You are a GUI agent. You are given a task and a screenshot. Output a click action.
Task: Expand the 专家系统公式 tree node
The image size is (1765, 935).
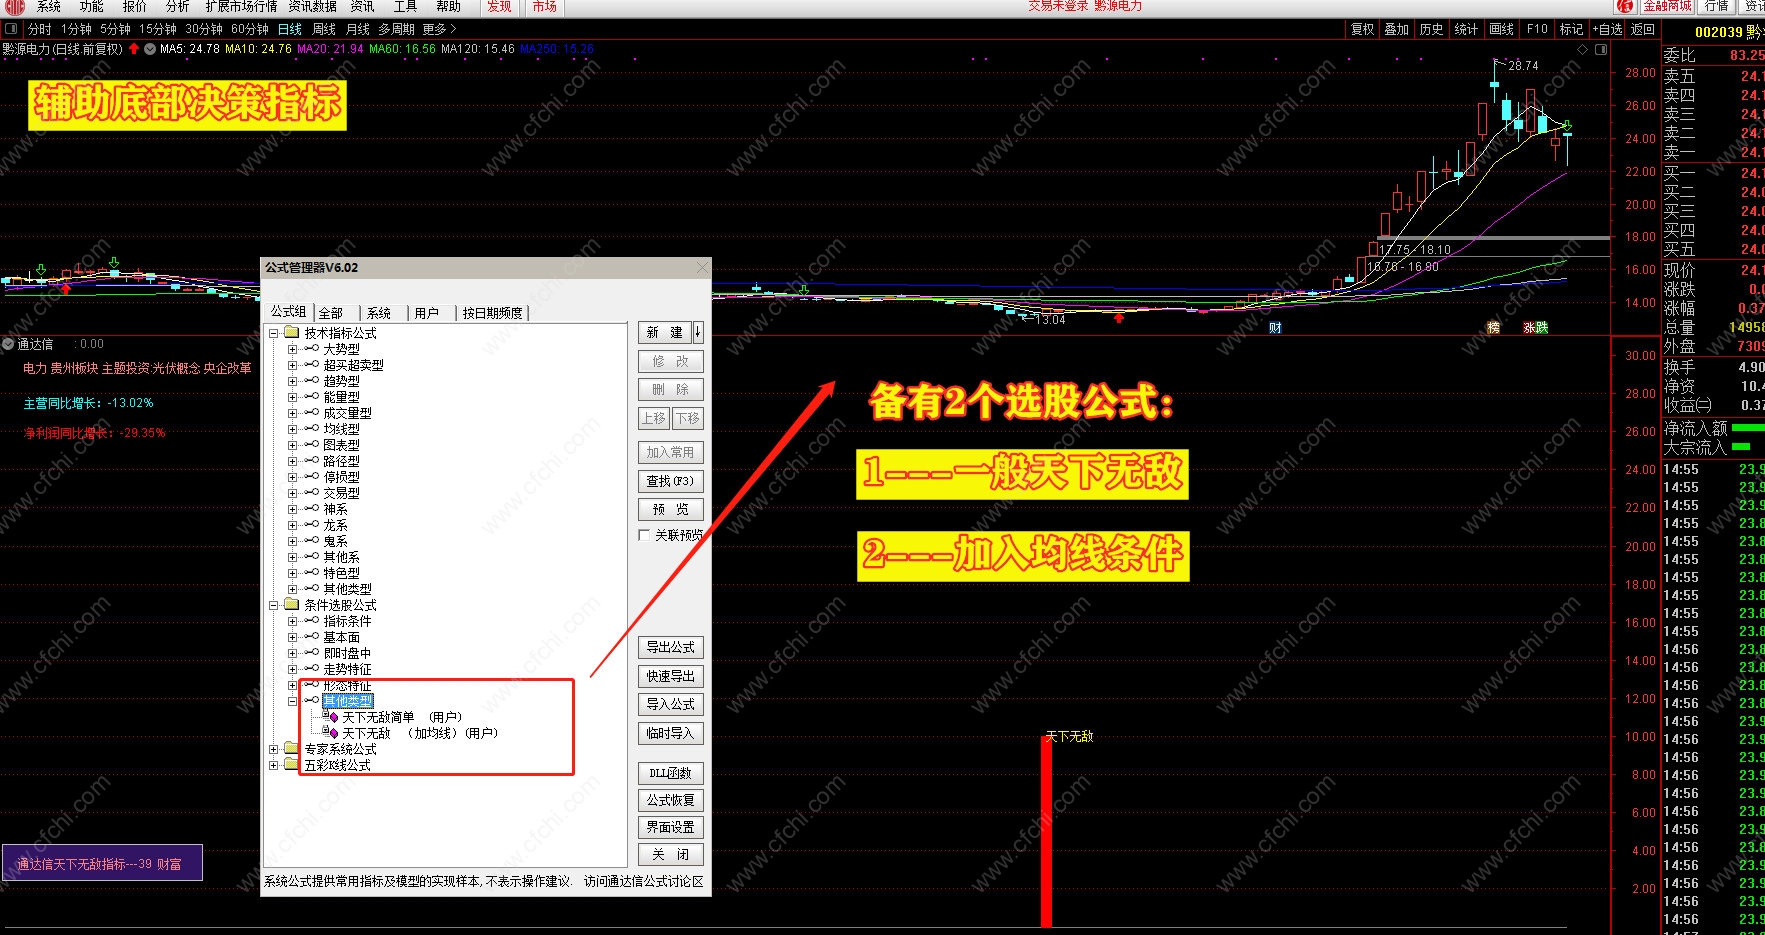(274, 749)
